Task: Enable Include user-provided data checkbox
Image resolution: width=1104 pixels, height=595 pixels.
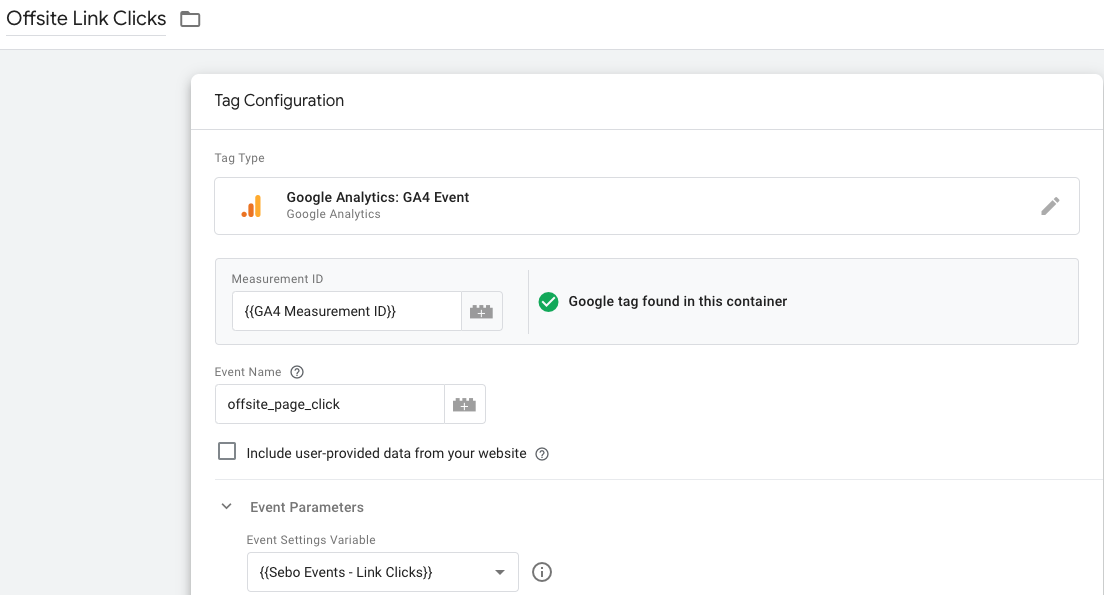Action: (x=227, y=451)
